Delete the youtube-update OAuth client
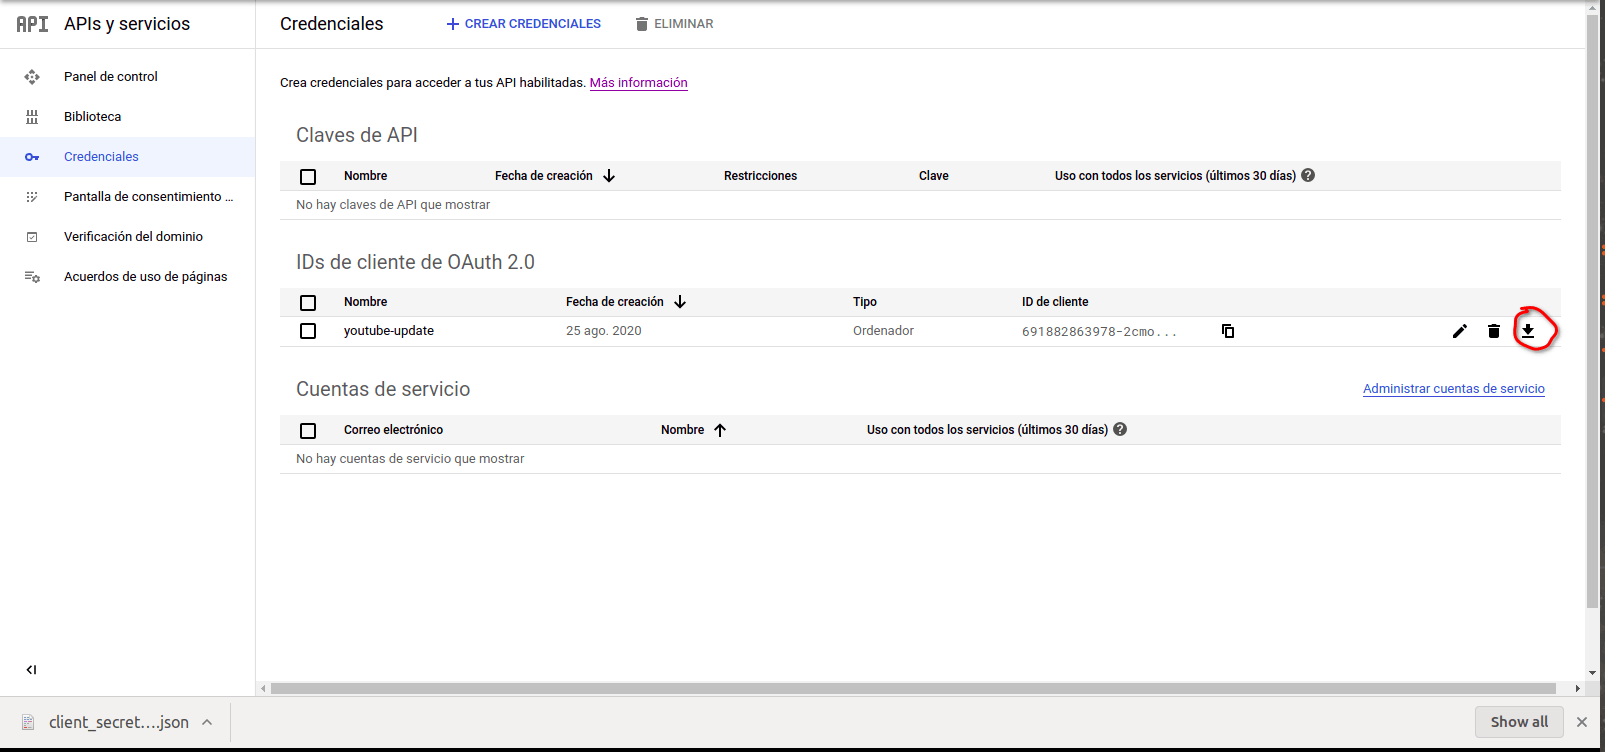1605x752 pixels. point(1493,331)
